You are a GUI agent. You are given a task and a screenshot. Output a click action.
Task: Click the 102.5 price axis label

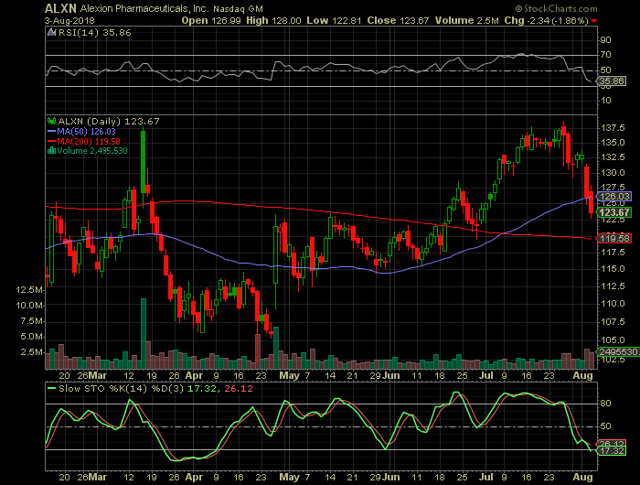click(x=613, y=359)
